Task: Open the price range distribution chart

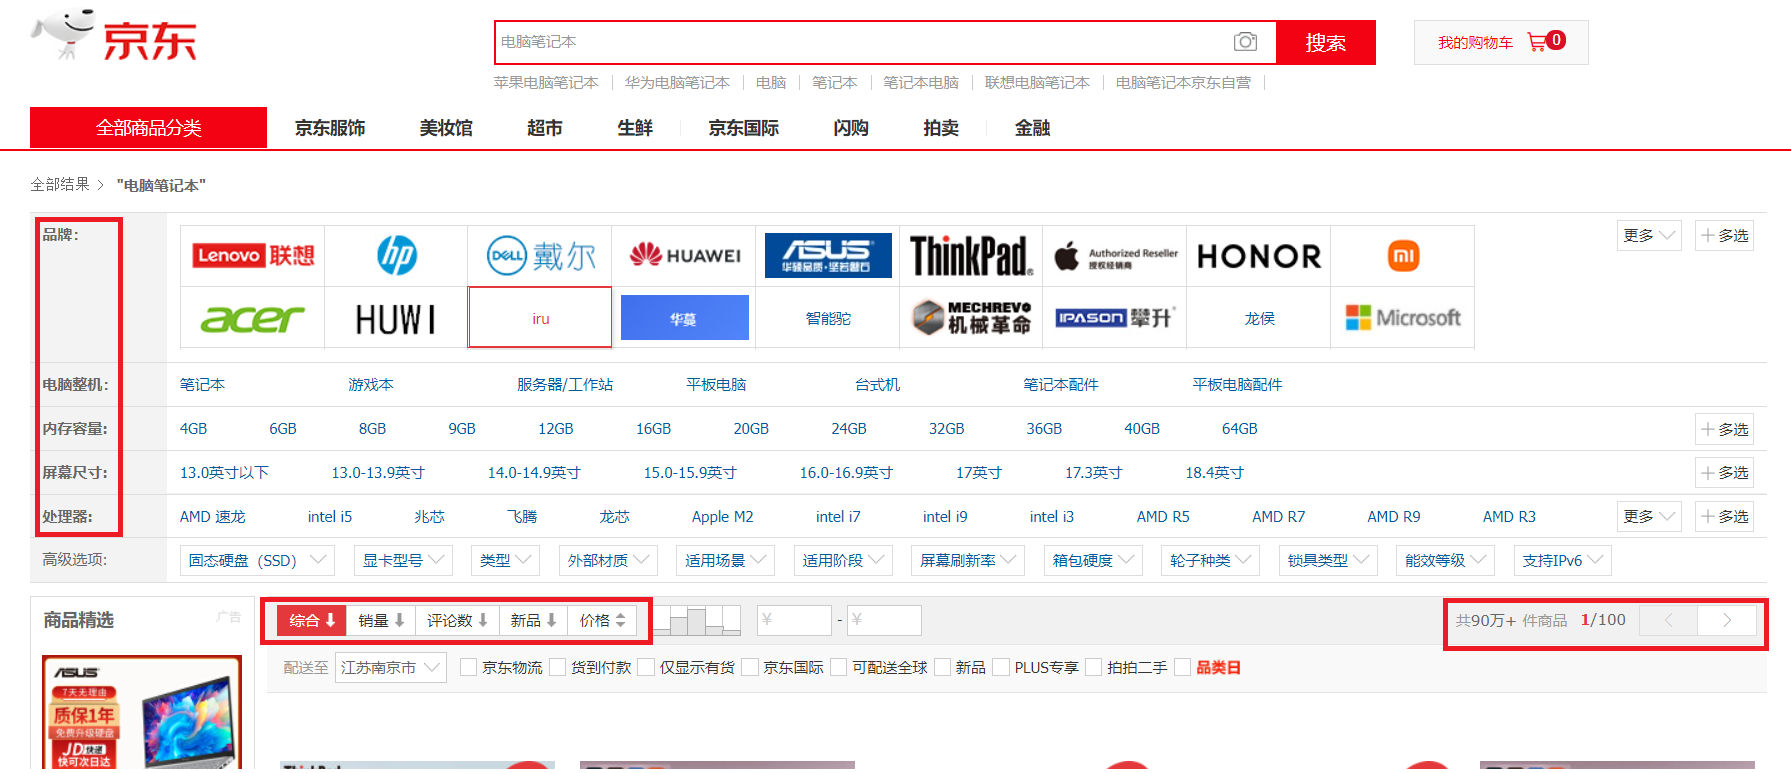Action: [698, 621]
